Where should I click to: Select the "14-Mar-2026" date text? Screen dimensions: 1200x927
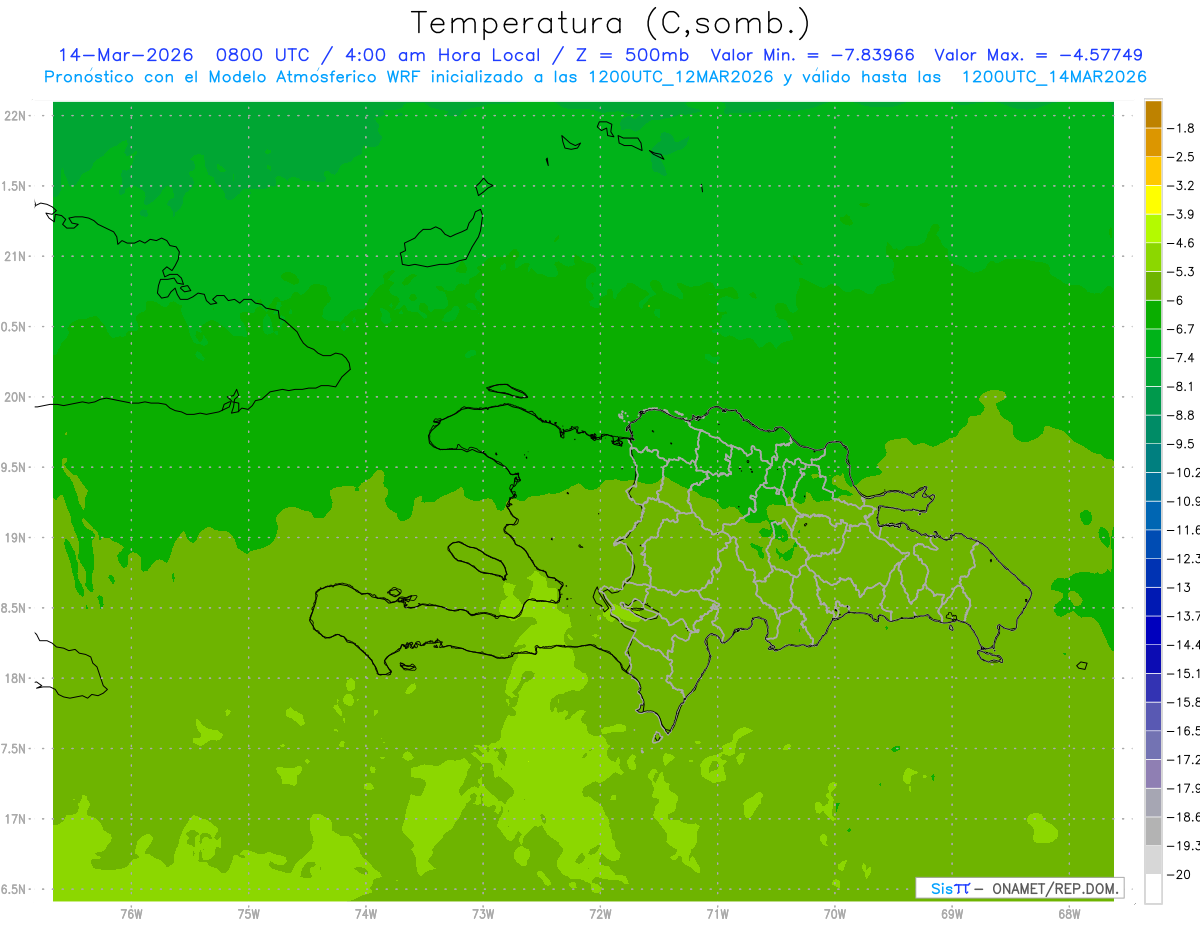click(x=125, y=55)
